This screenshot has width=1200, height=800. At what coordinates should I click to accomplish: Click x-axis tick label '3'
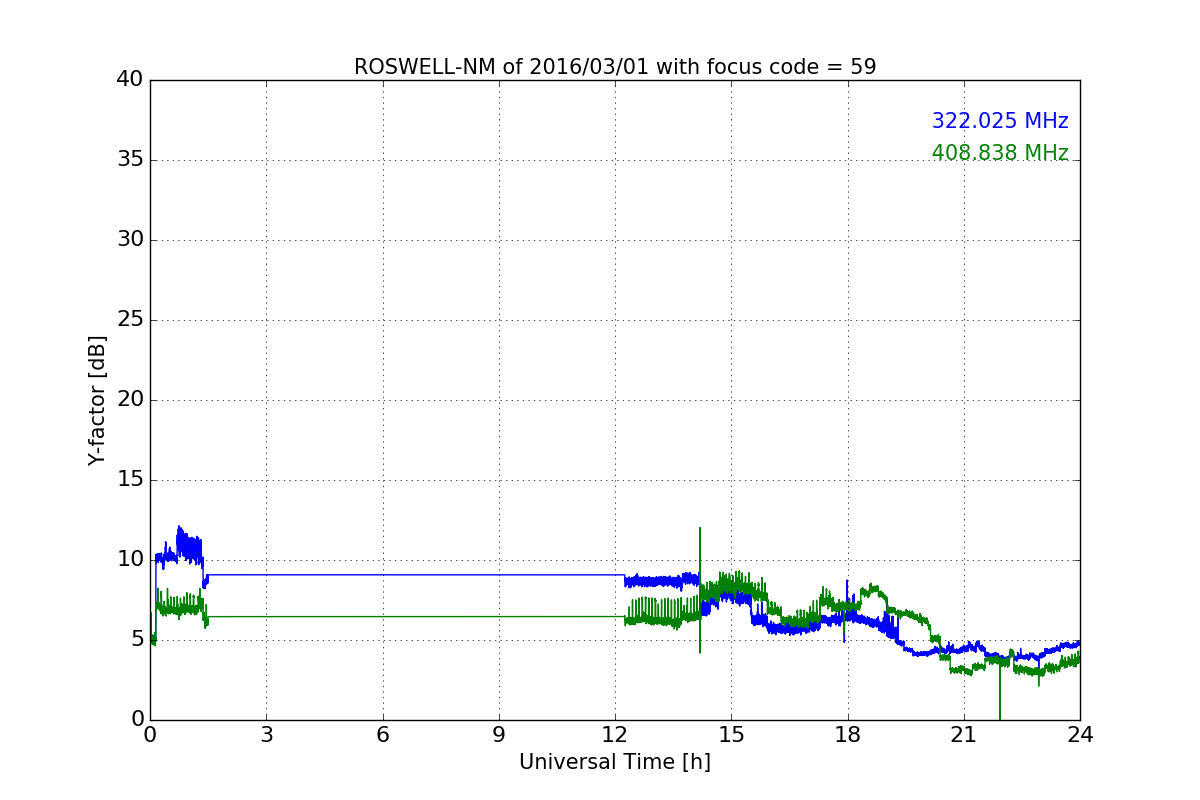click(266, 735)
